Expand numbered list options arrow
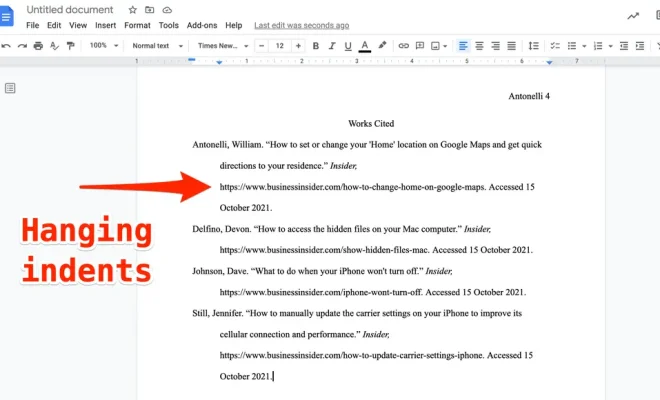The image size is (660, 400). pos(610,46)
